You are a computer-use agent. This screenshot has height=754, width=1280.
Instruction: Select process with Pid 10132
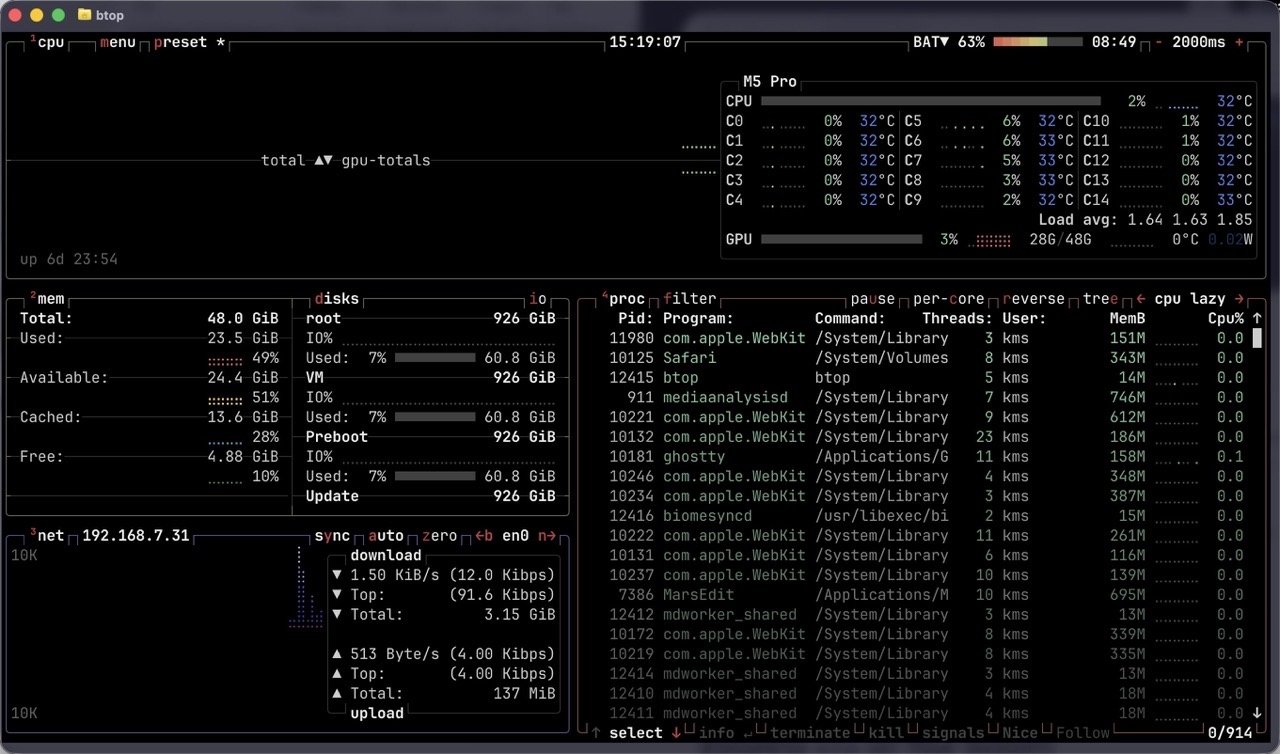point(927,437)
